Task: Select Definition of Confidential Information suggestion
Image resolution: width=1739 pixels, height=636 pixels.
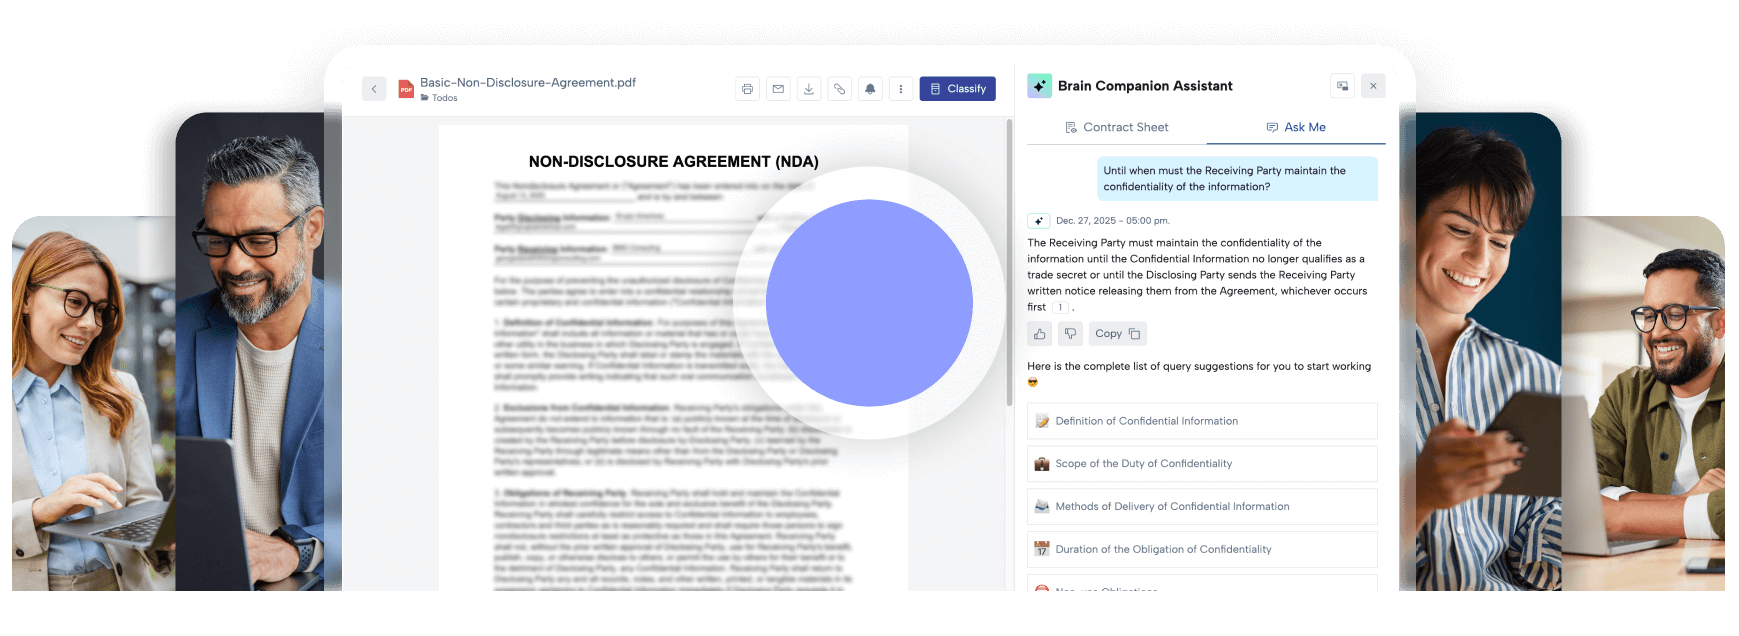Action: tap(1201, 421)
